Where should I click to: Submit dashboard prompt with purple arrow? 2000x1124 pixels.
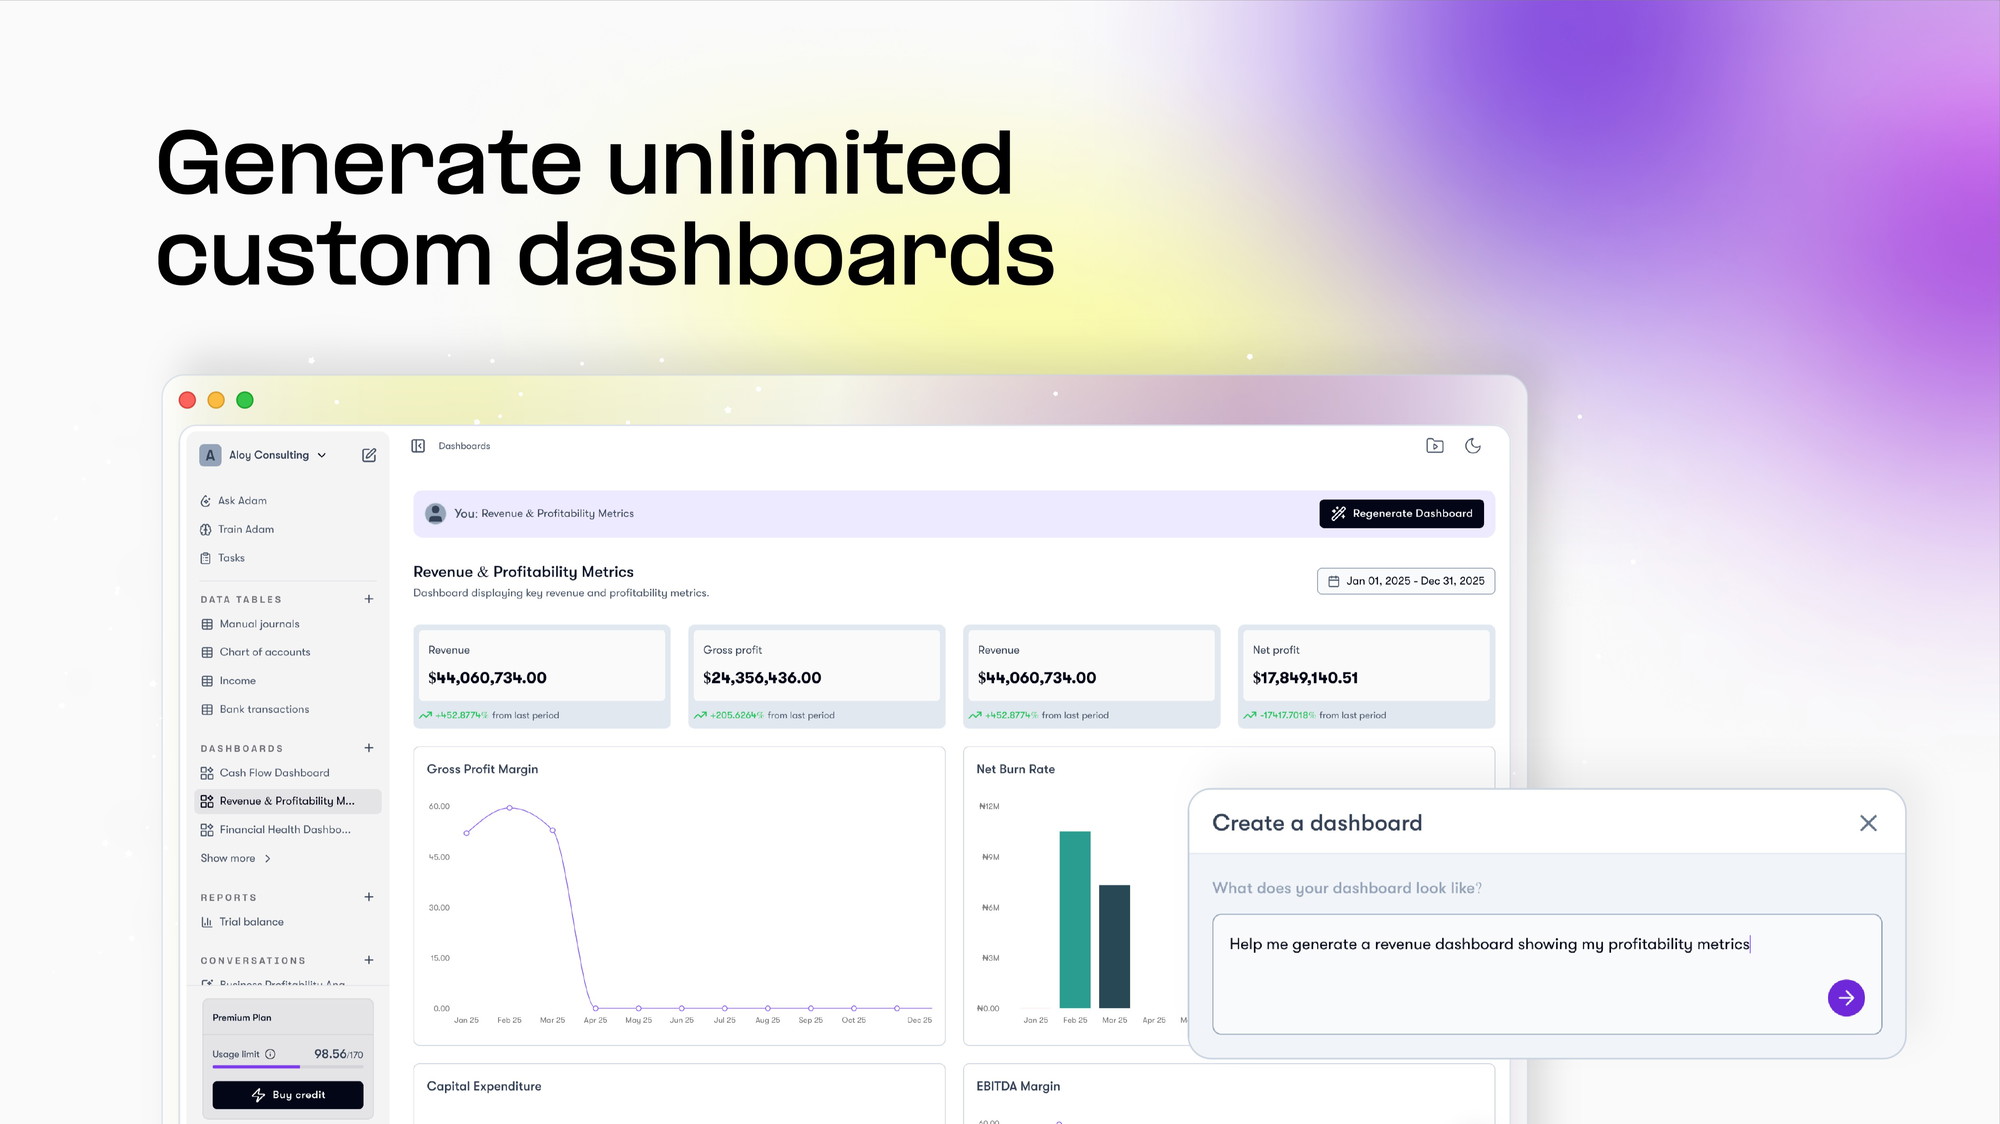(x=1846, y=997)
